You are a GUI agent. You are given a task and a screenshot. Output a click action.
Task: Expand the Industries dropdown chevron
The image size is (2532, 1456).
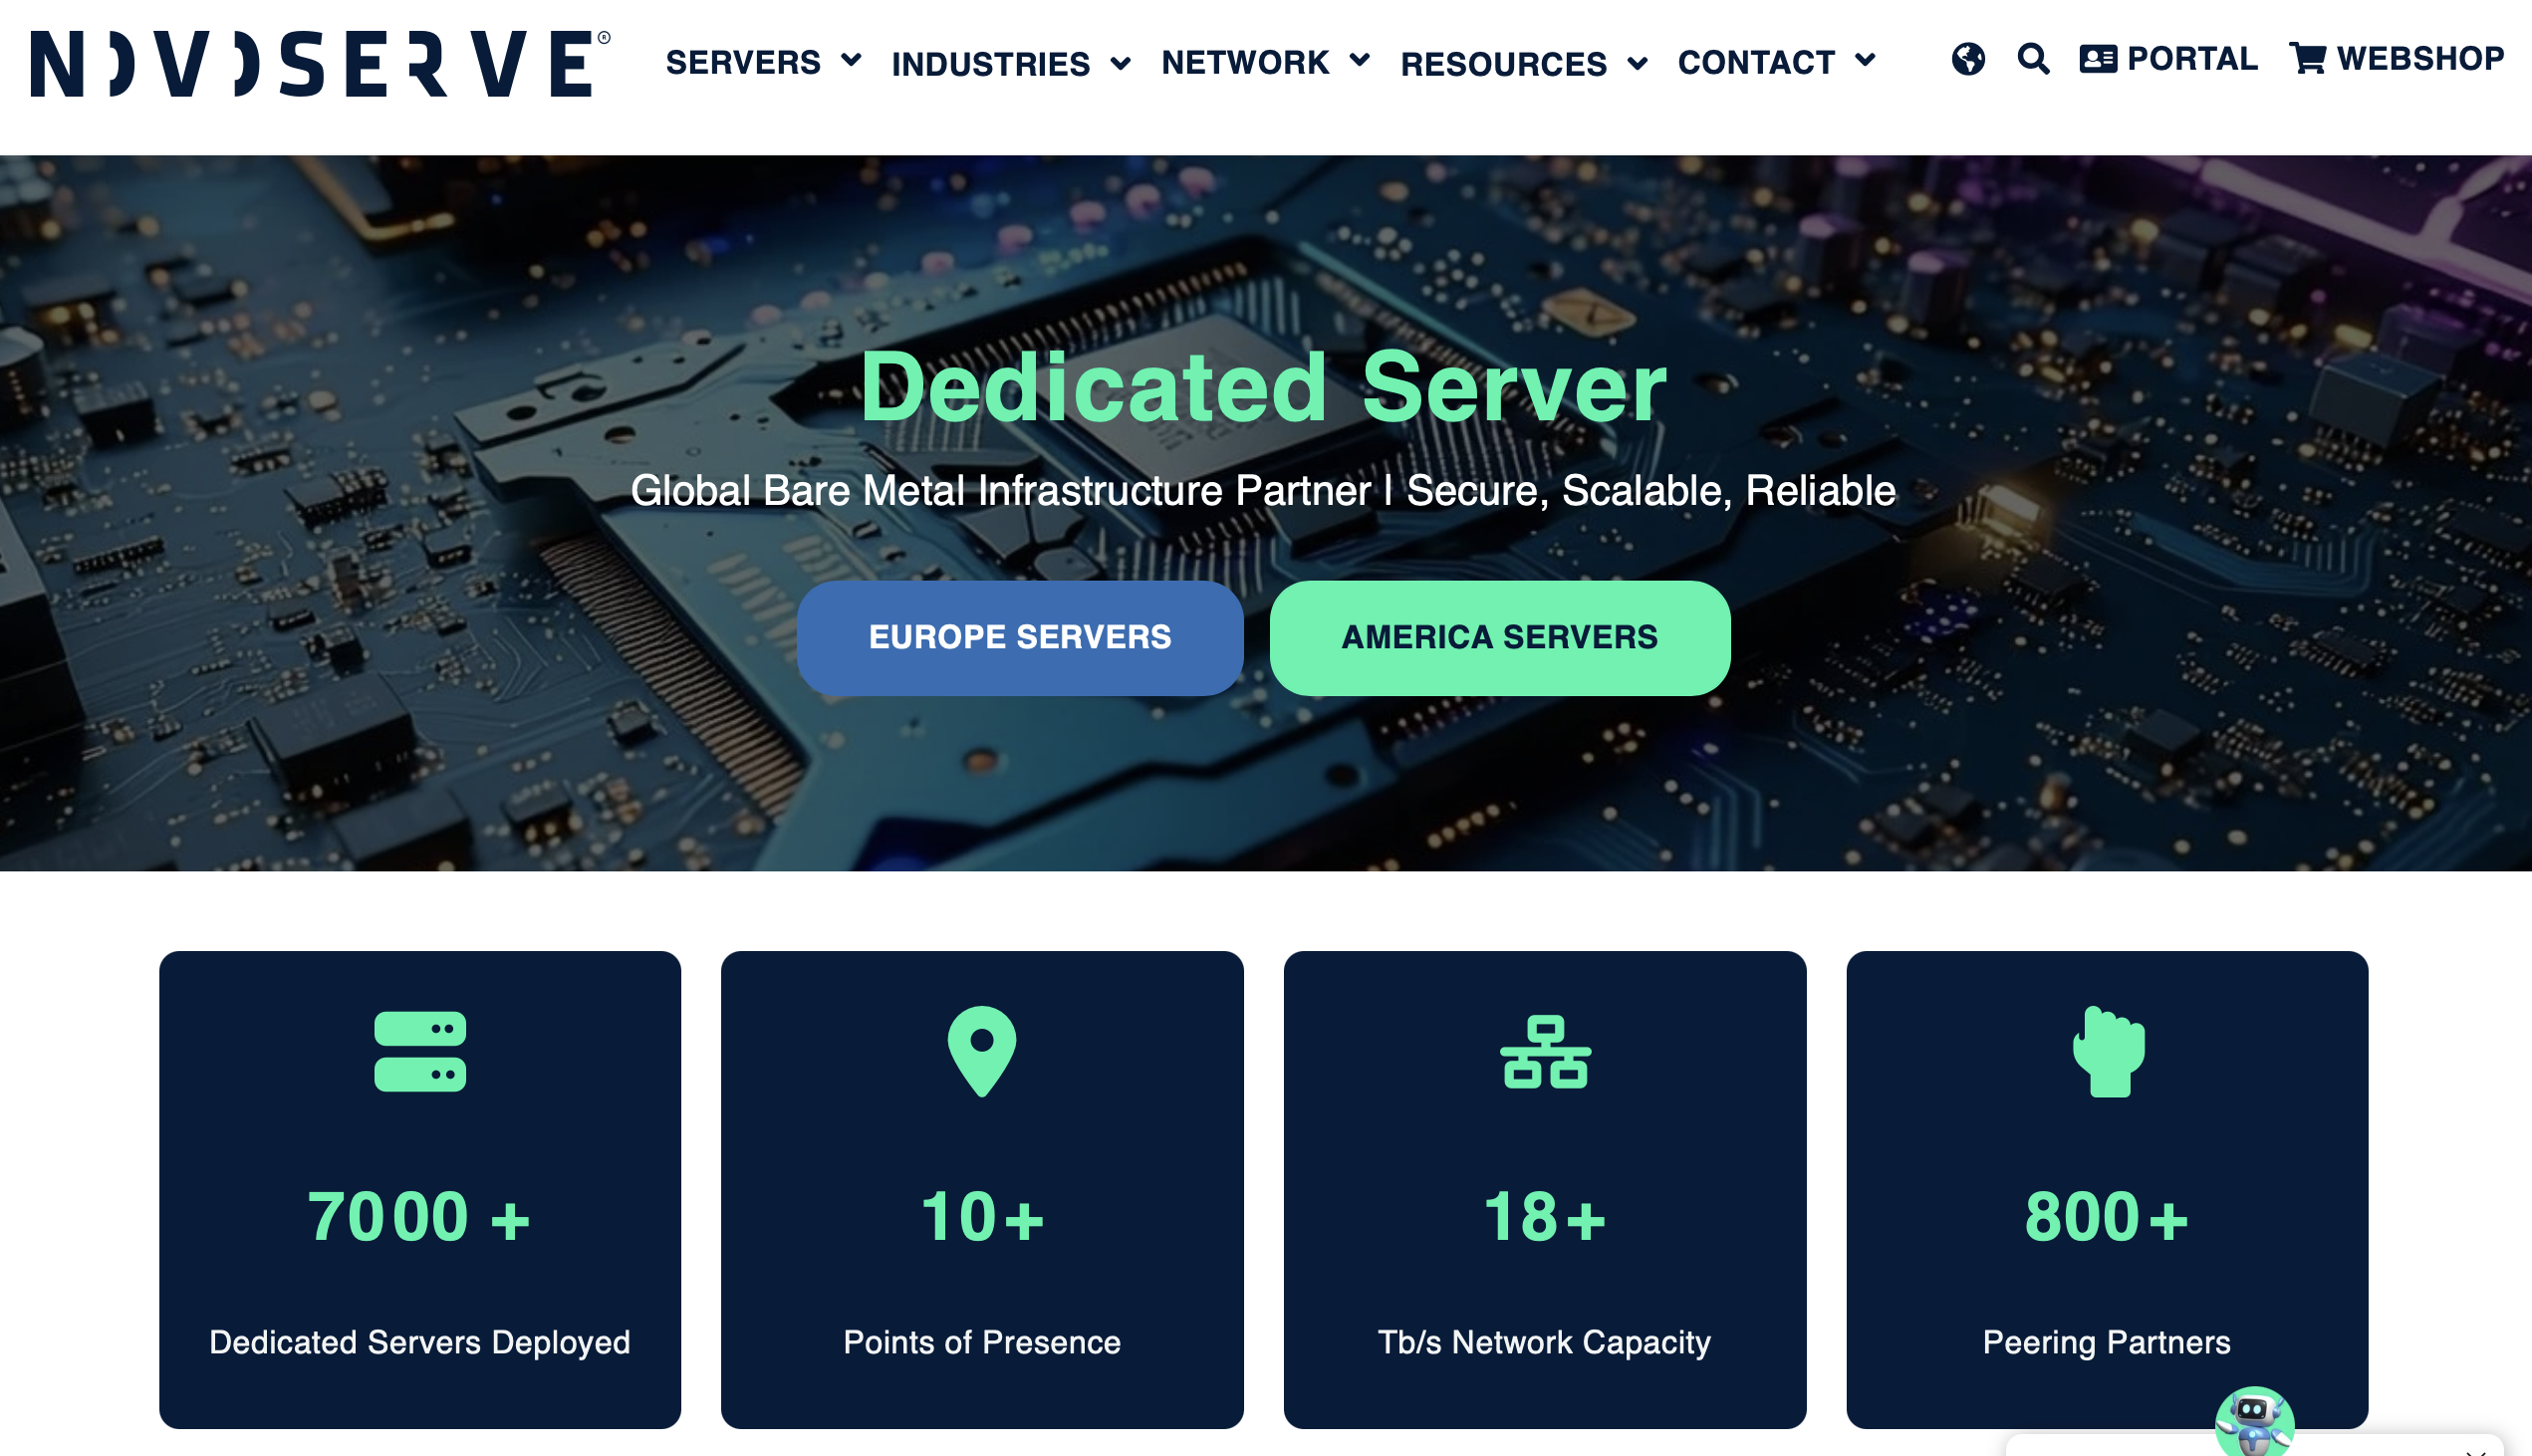[x=1120, y=63]
